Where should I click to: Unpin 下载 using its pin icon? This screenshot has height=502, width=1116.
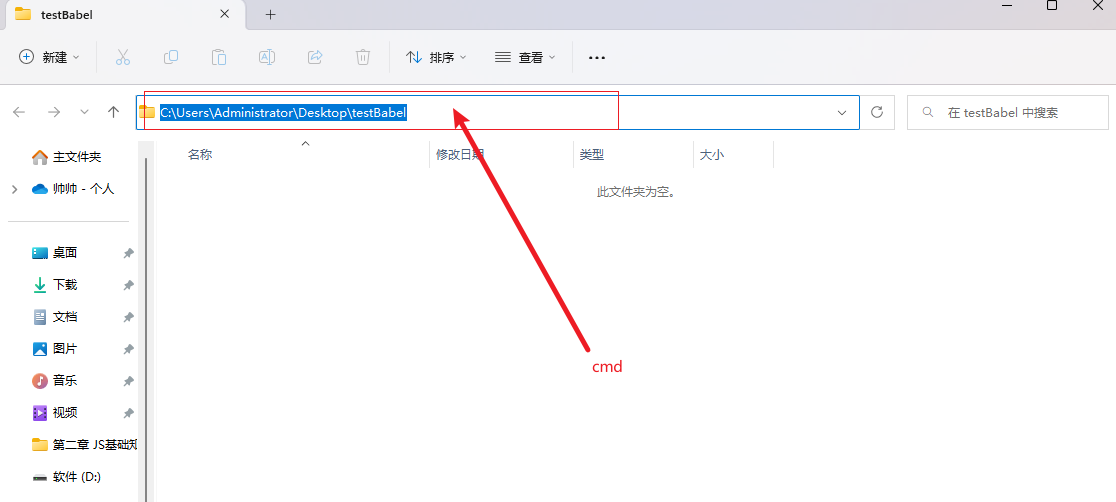click(x=128, y=285)
